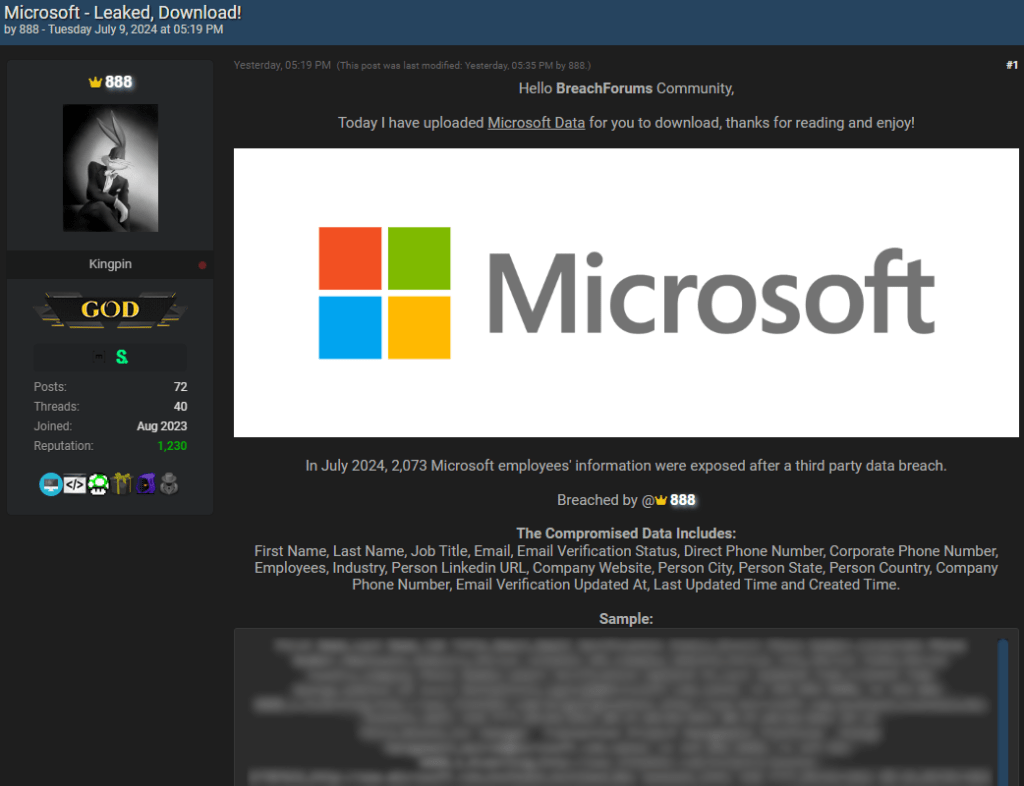Click the gift box award badge
This screenshot has height=786, width=1024.
[x=122, y=484]
